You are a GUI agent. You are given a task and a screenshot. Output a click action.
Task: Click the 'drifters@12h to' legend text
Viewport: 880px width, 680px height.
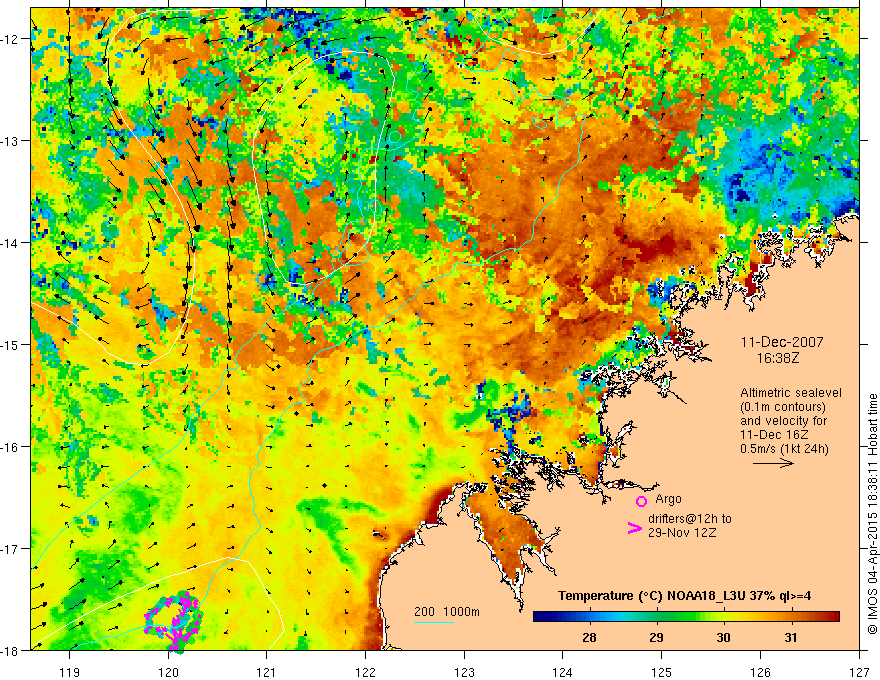[690, 519]
